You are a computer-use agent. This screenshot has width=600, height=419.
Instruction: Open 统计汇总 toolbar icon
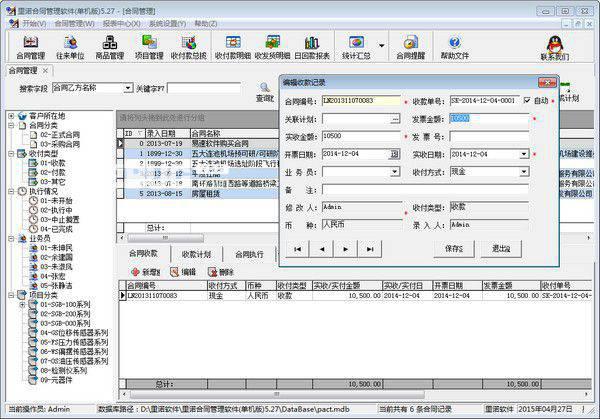(x=356, y=47)
